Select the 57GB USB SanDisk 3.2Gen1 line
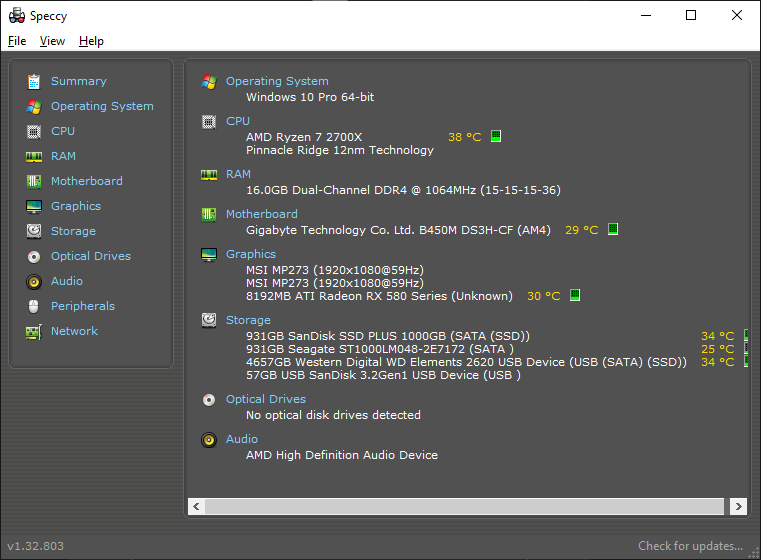The image size is (761, 560). pos(383,375)
